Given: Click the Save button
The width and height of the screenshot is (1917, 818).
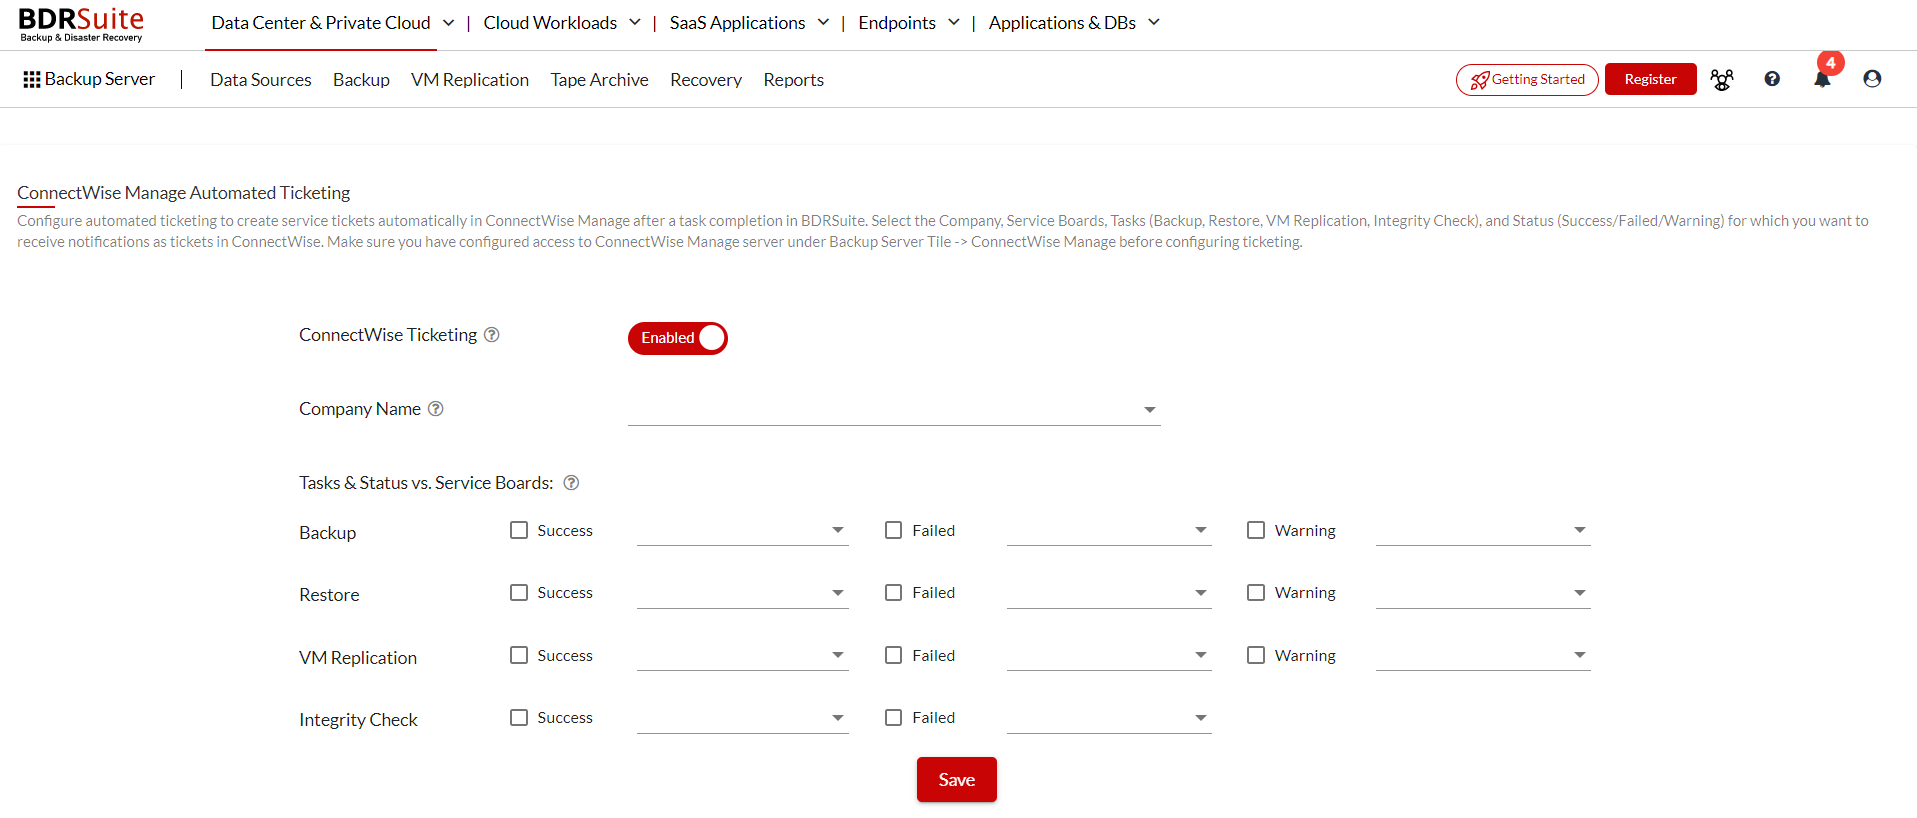Looking at the screenshot, I should 957,780.
